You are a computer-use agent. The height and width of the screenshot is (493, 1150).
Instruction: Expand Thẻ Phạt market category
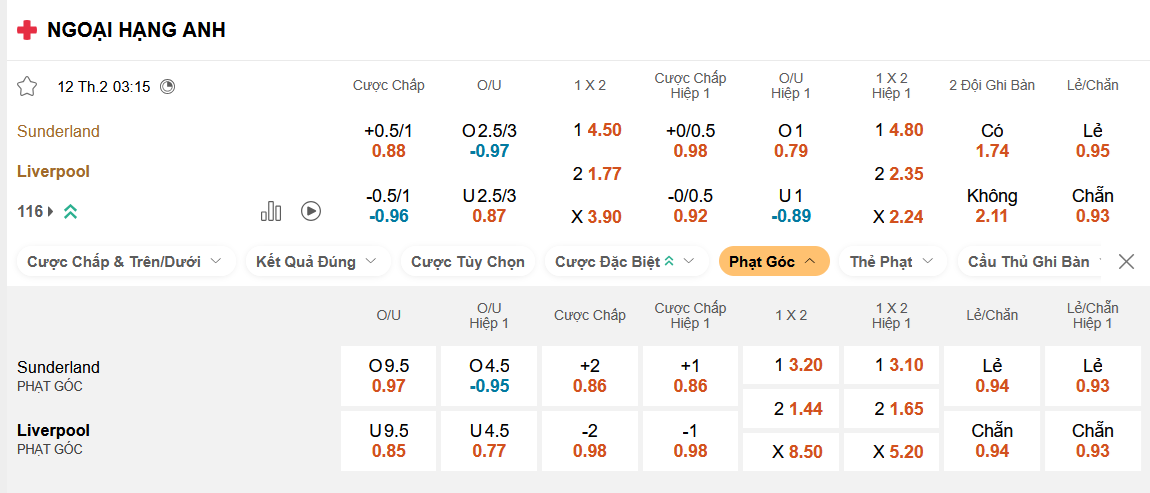[x=892, y=262]
